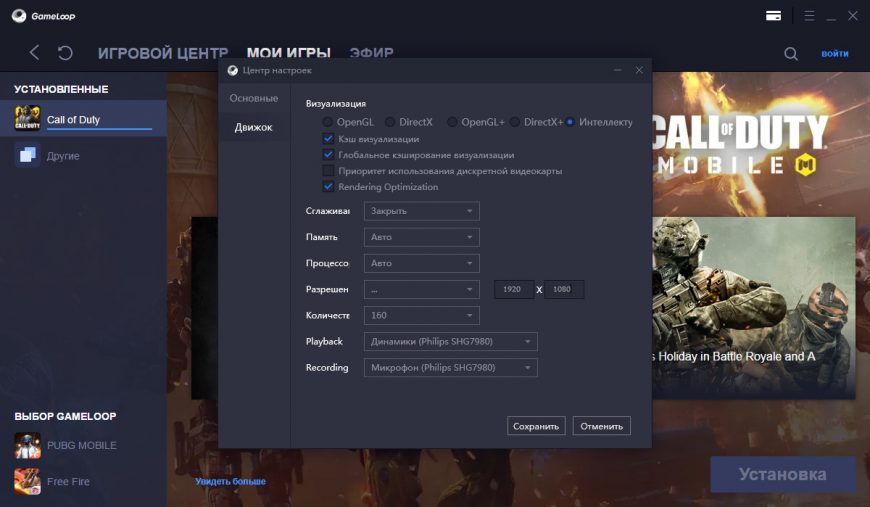Open the Recording microphone dropdown
This screenshot has height=507, width=870.
[450, 367]
